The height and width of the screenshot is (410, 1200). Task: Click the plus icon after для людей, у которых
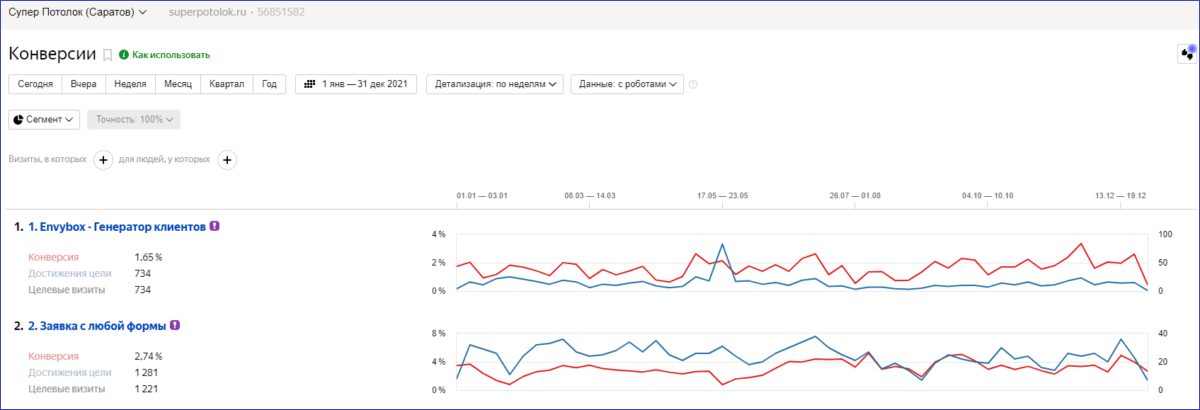click(227, 160)
